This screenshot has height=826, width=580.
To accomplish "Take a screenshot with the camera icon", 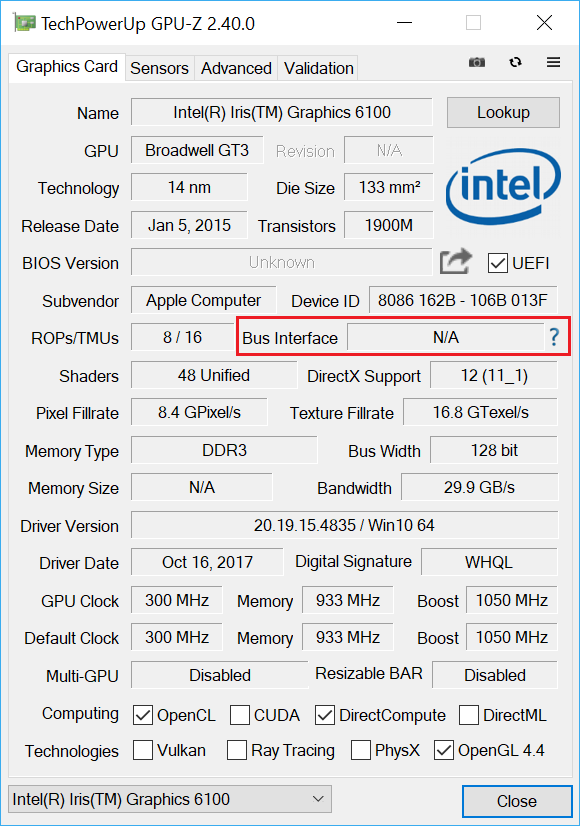I will [477, 62].
